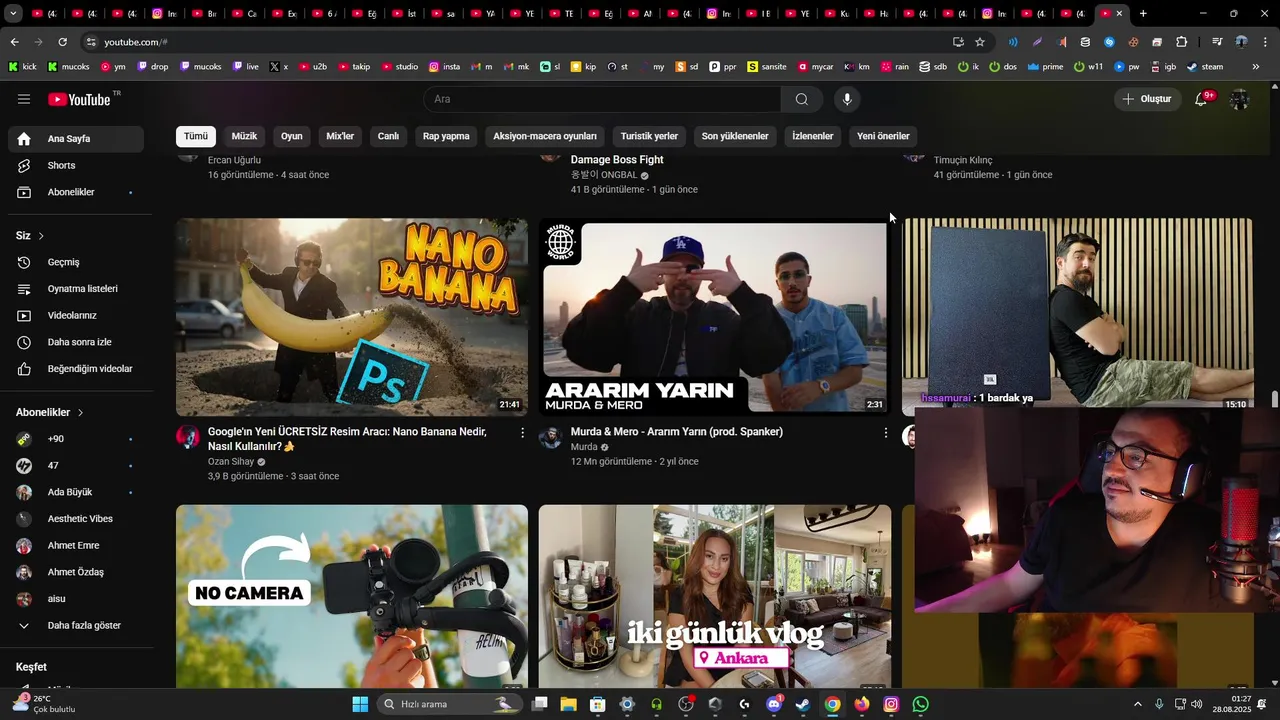Open the YouTube account avatar menu
The width and height of the screenshot is (1280, 720).
[x=1240, y=99]
